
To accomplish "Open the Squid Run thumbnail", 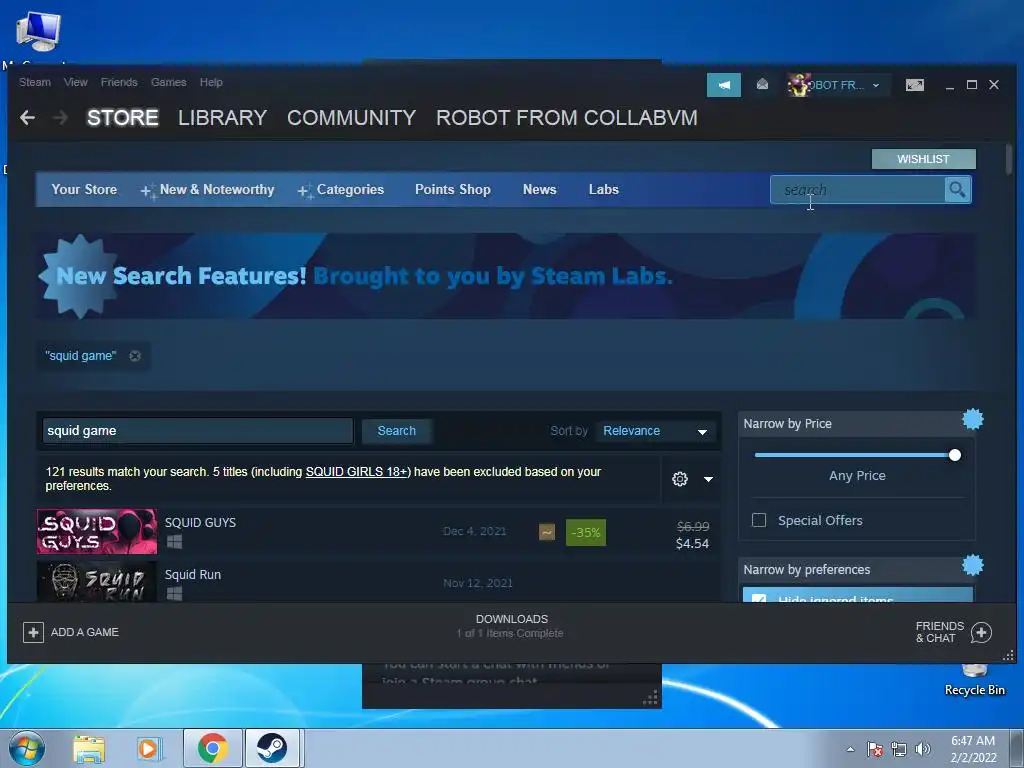I will pyautogui.click(x=97, y=581).
